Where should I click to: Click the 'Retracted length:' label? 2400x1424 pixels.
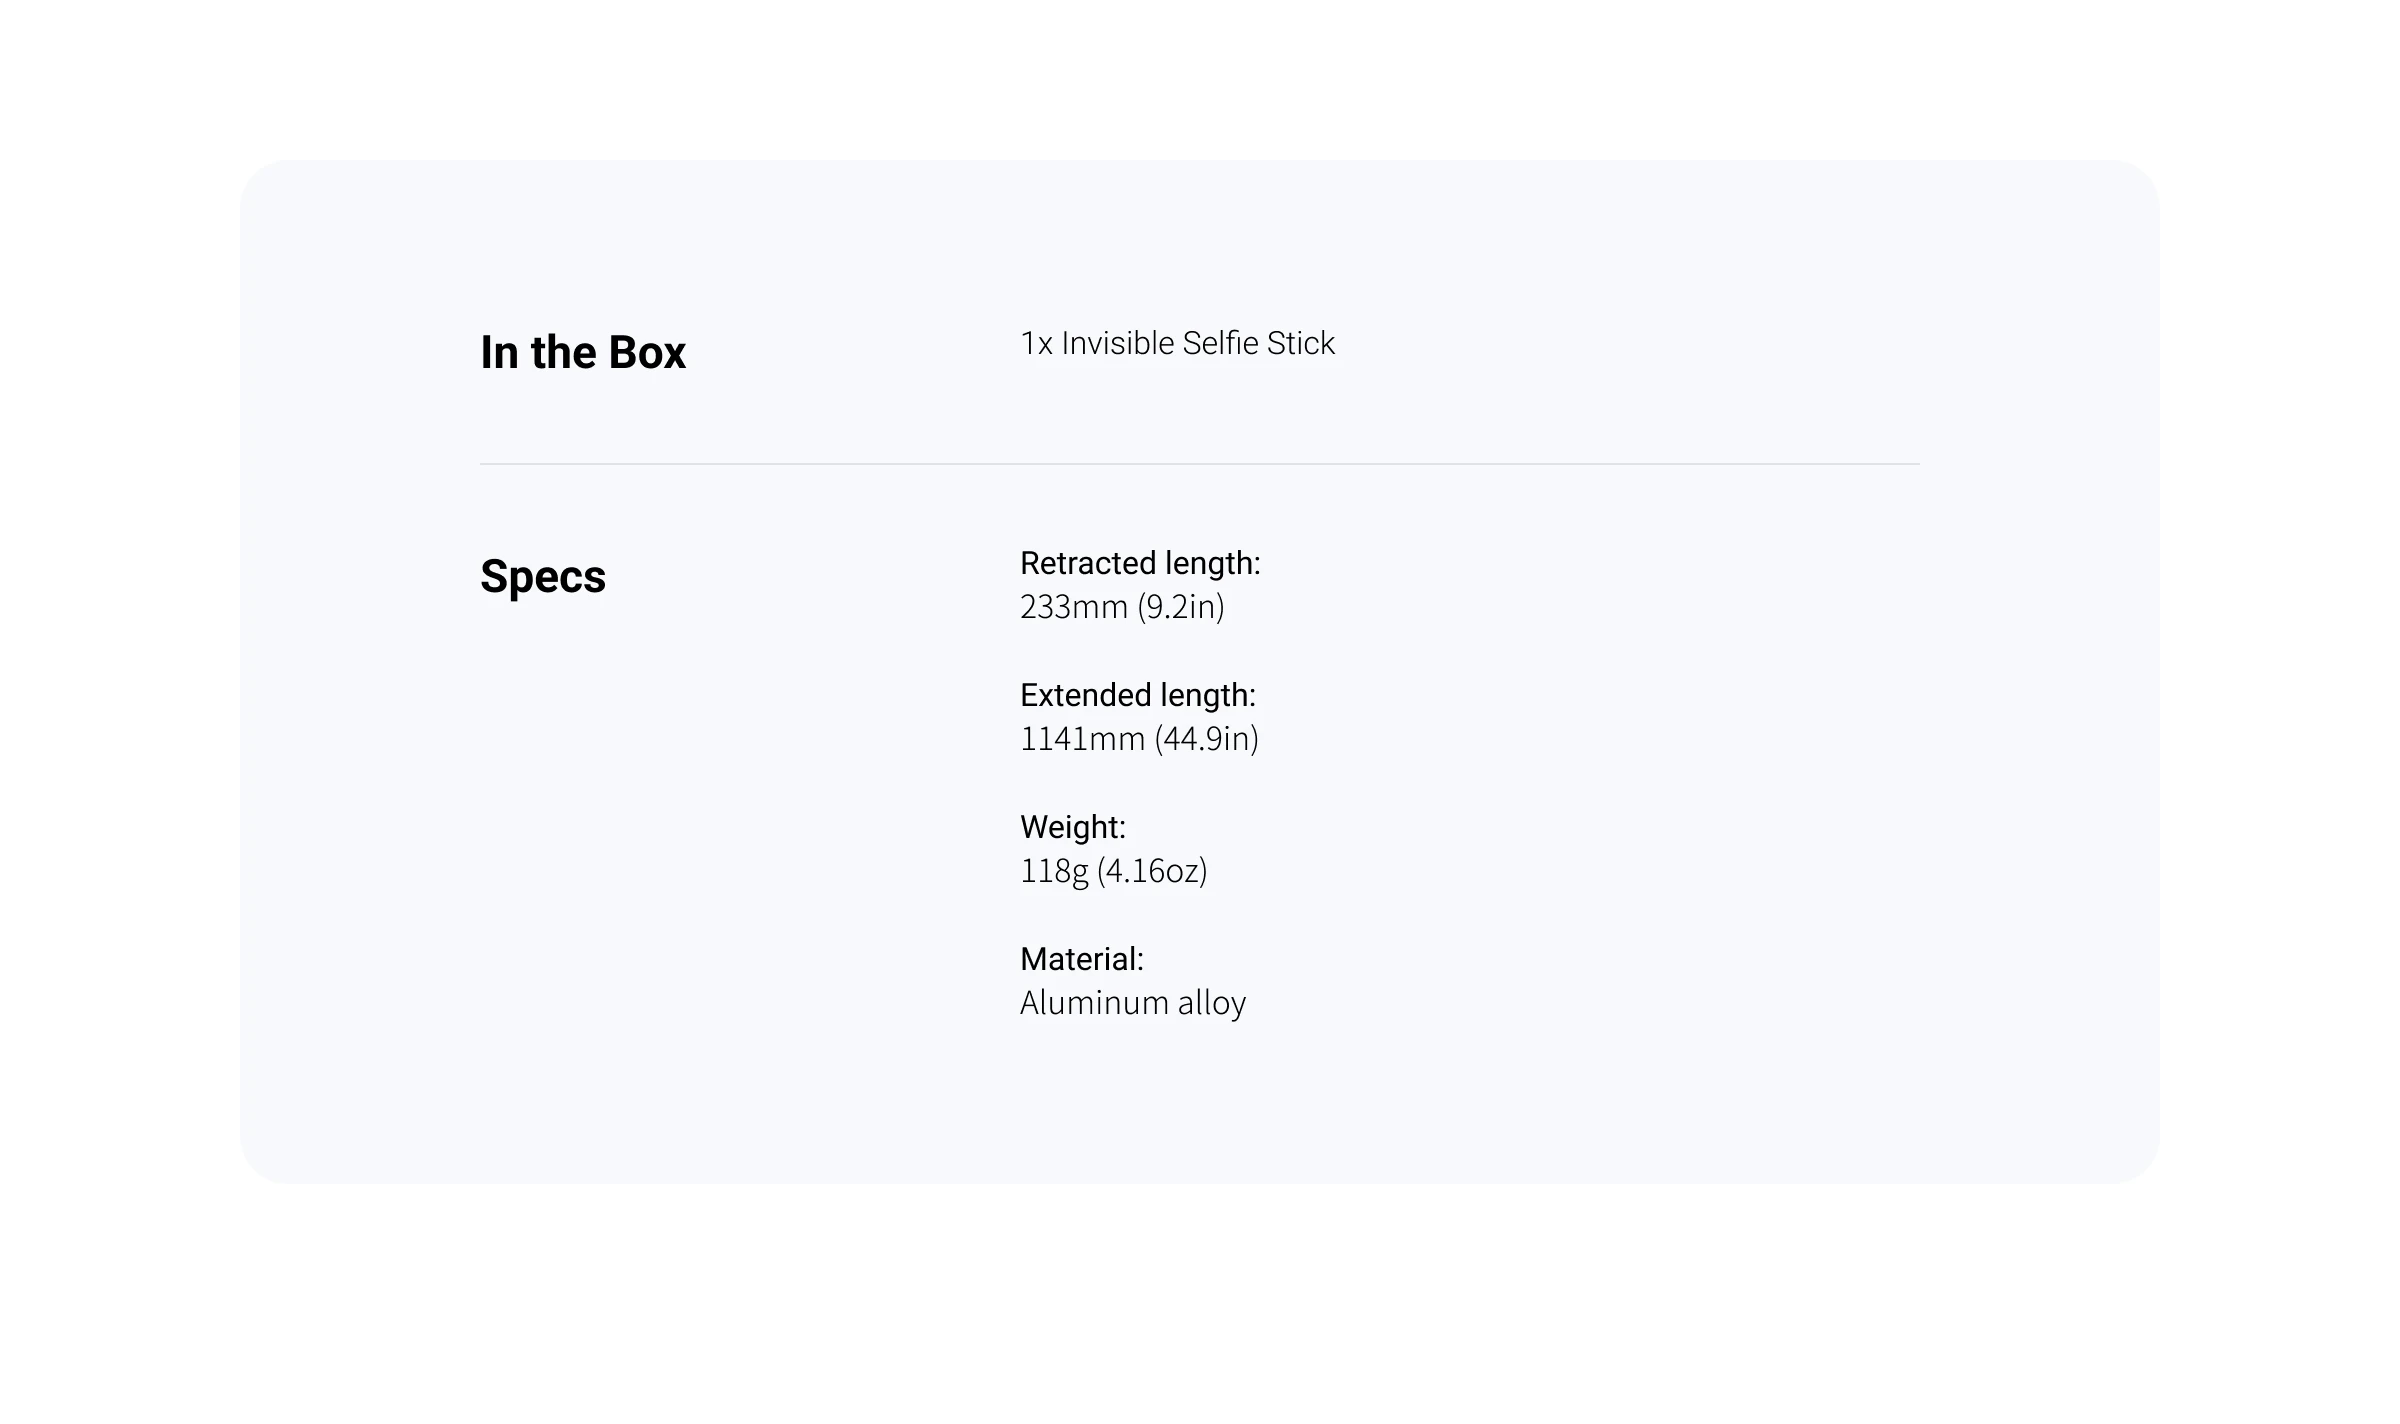(1140, 564)
